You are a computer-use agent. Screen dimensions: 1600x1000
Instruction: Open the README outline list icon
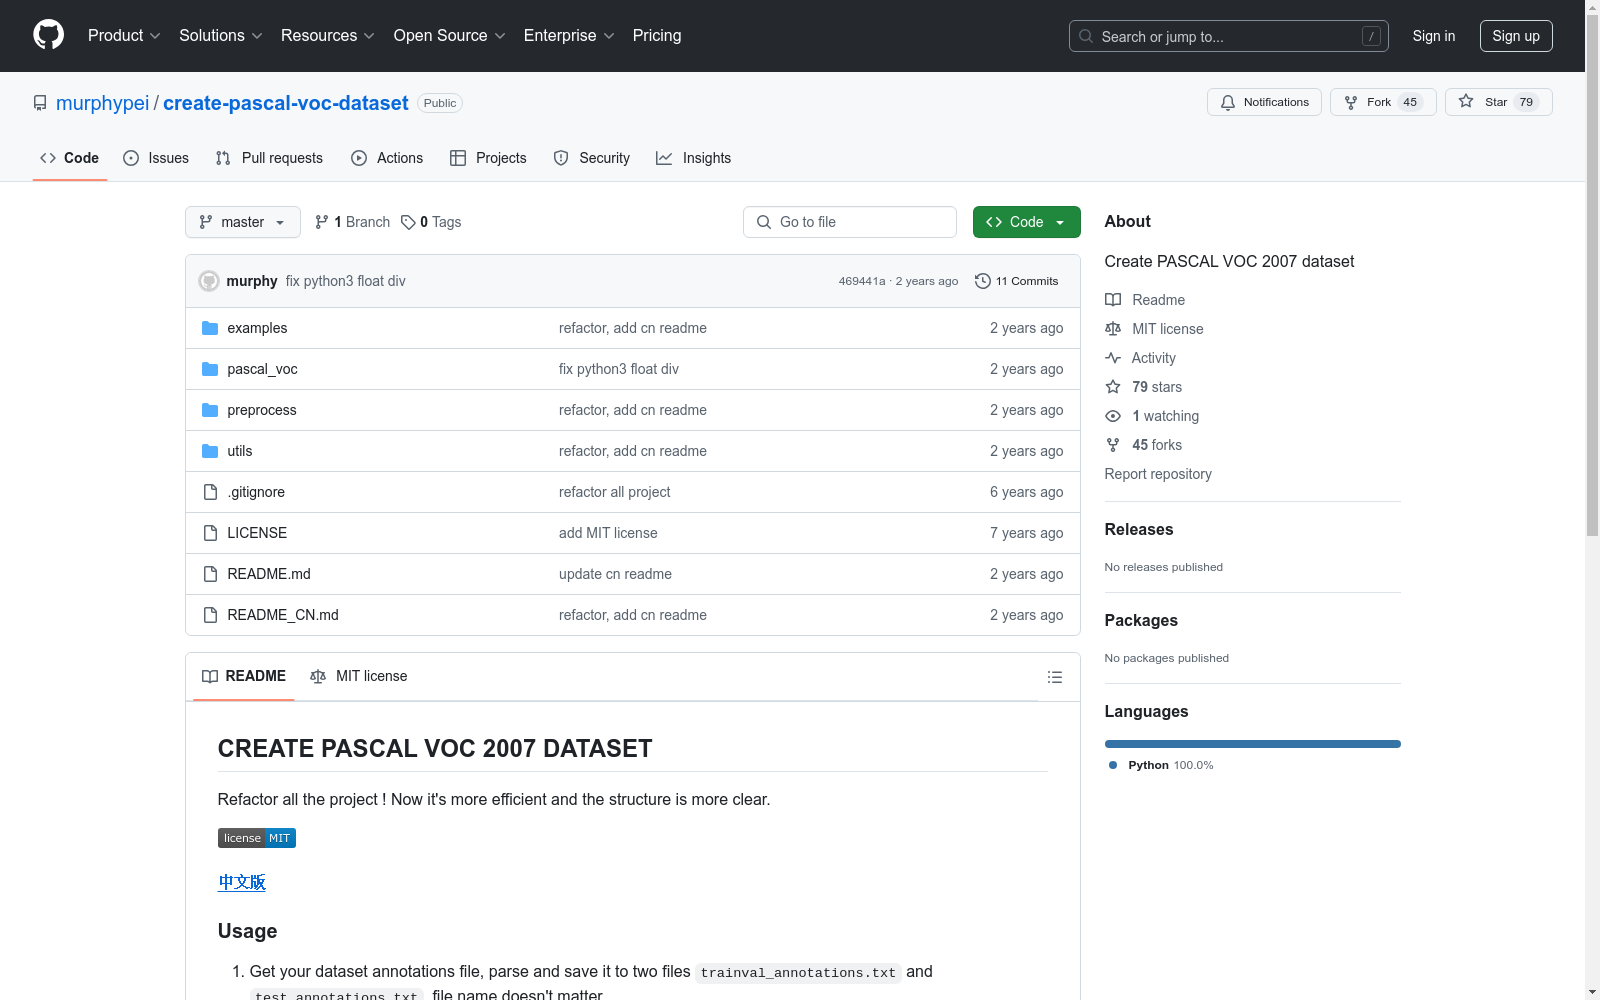pos(1054,677)
